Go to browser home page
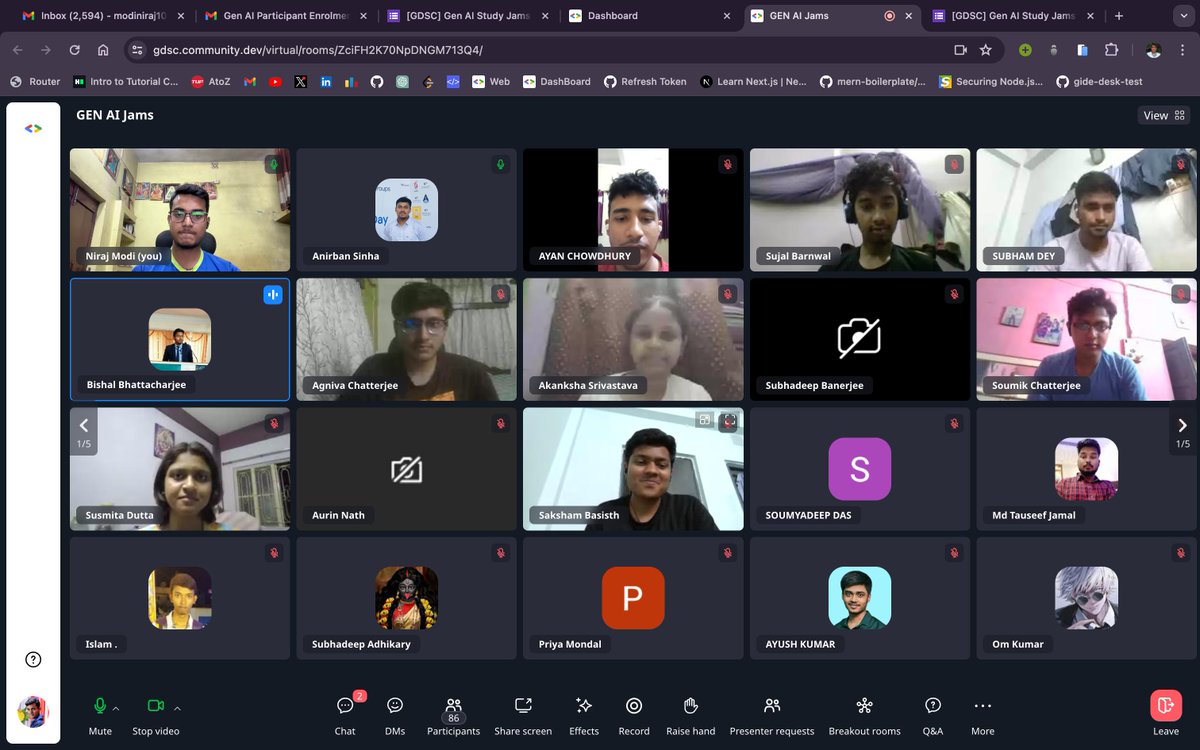This screenshot has height=750, width=1200. point(103,50)
